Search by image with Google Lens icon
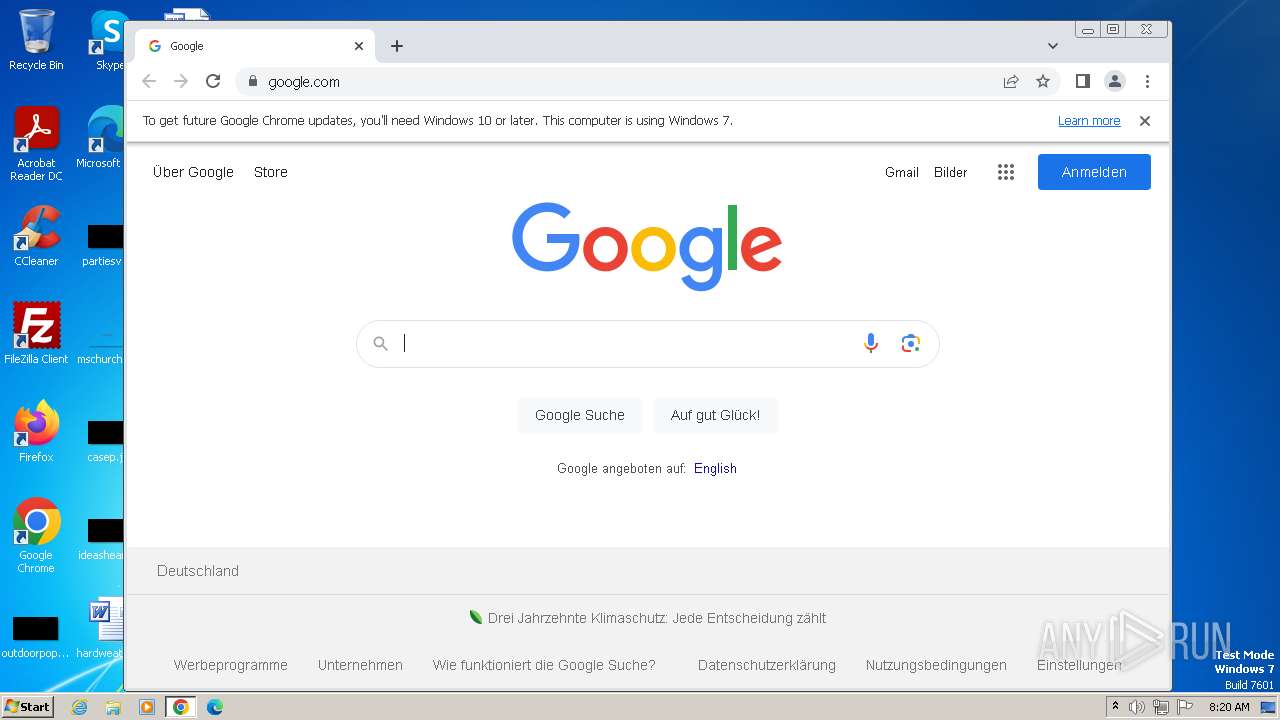Screen dimensions: 1280x720 tap(910, 343)
